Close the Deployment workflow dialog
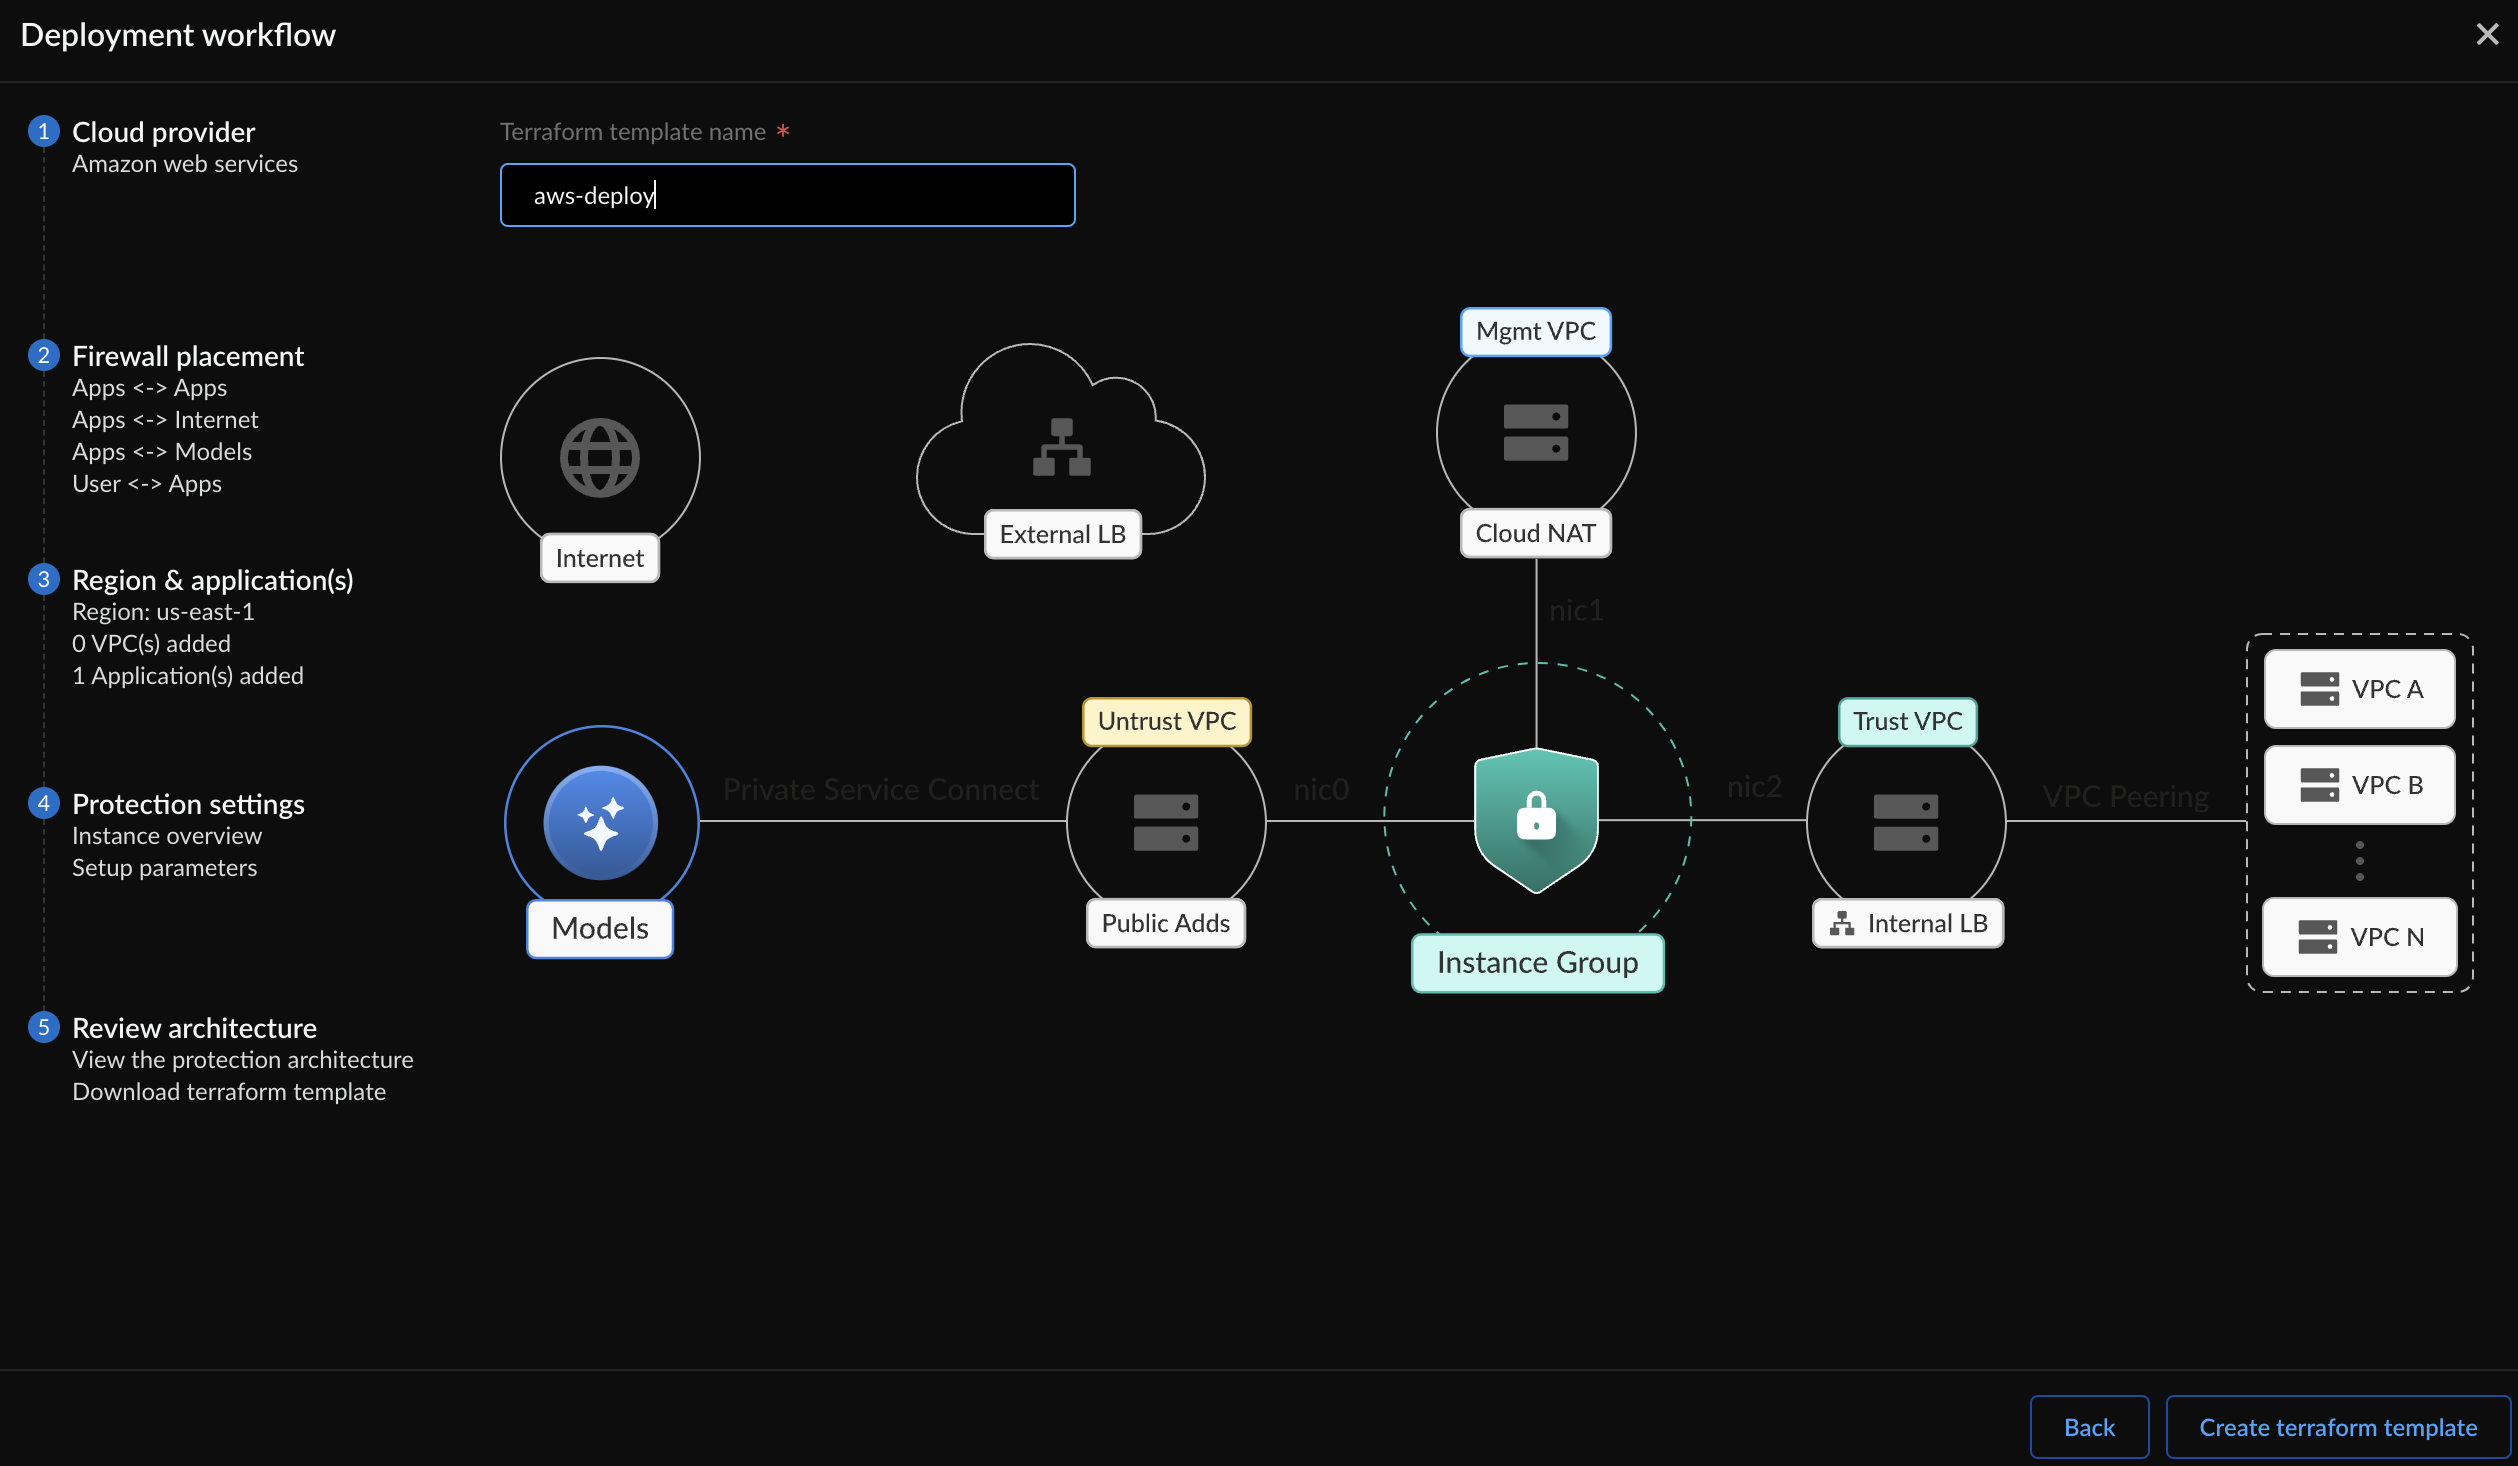 point(2486,35)
